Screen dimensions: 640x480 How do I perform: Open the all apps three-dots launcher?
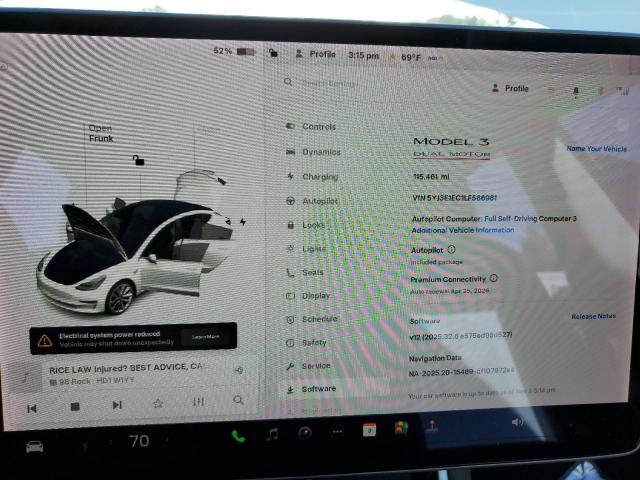(x=337, y=431)
